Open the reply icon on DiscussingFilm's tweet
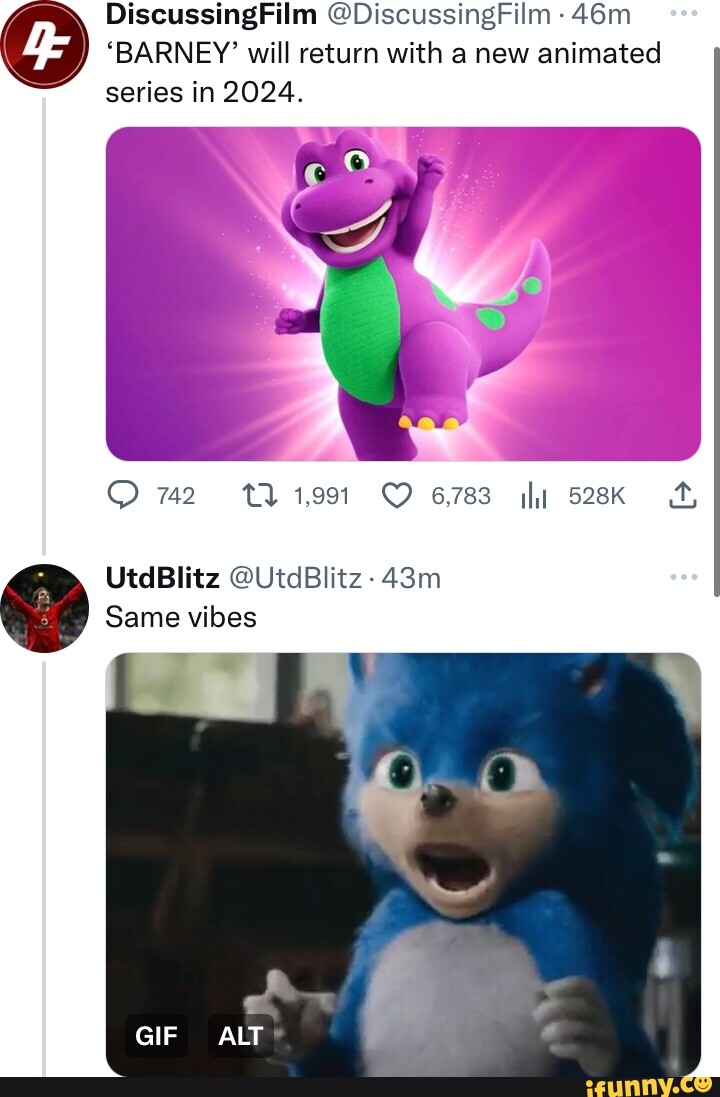Viewport: 720px width, 1097px height. click(x=124, y=494)
